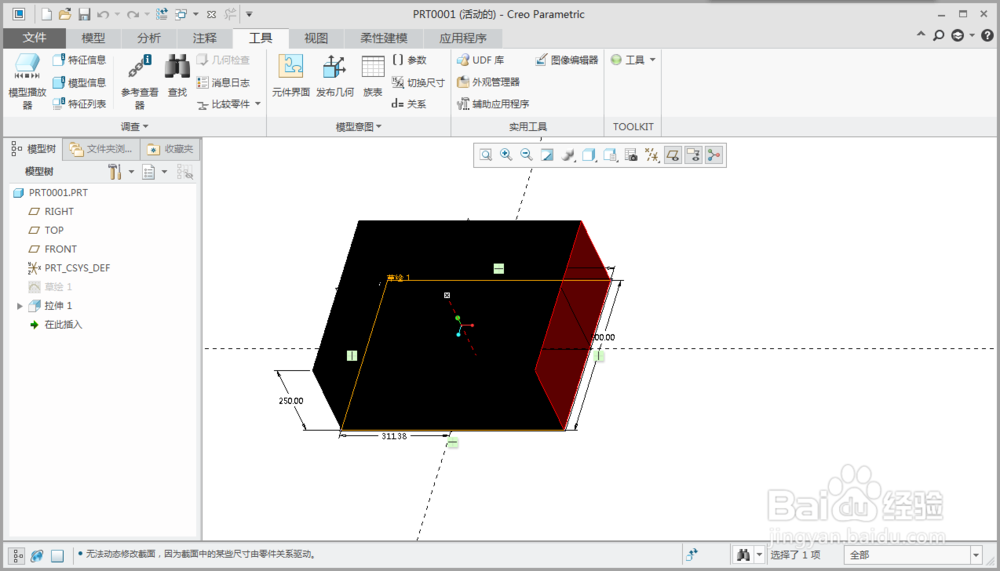1000x571 pixels.
Task: Open Message Log (消息日志)
Action: click(223, 82)
